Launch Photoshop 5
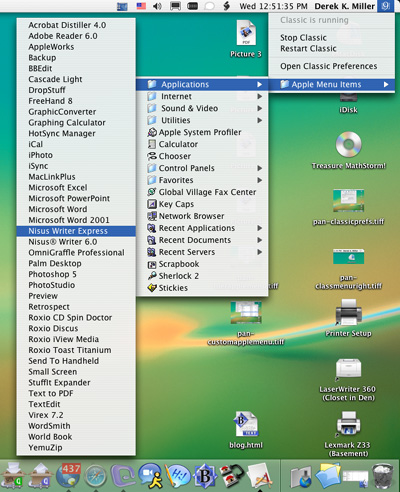Viewport: 400px width, 492px height. 76,274
